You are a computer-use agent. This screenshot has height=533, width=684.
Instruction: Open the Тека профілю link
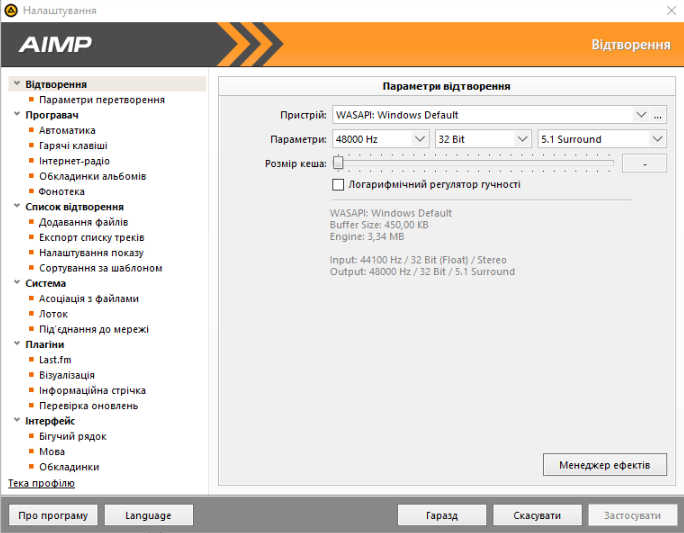pyautogui.click(x=41, y=483)
